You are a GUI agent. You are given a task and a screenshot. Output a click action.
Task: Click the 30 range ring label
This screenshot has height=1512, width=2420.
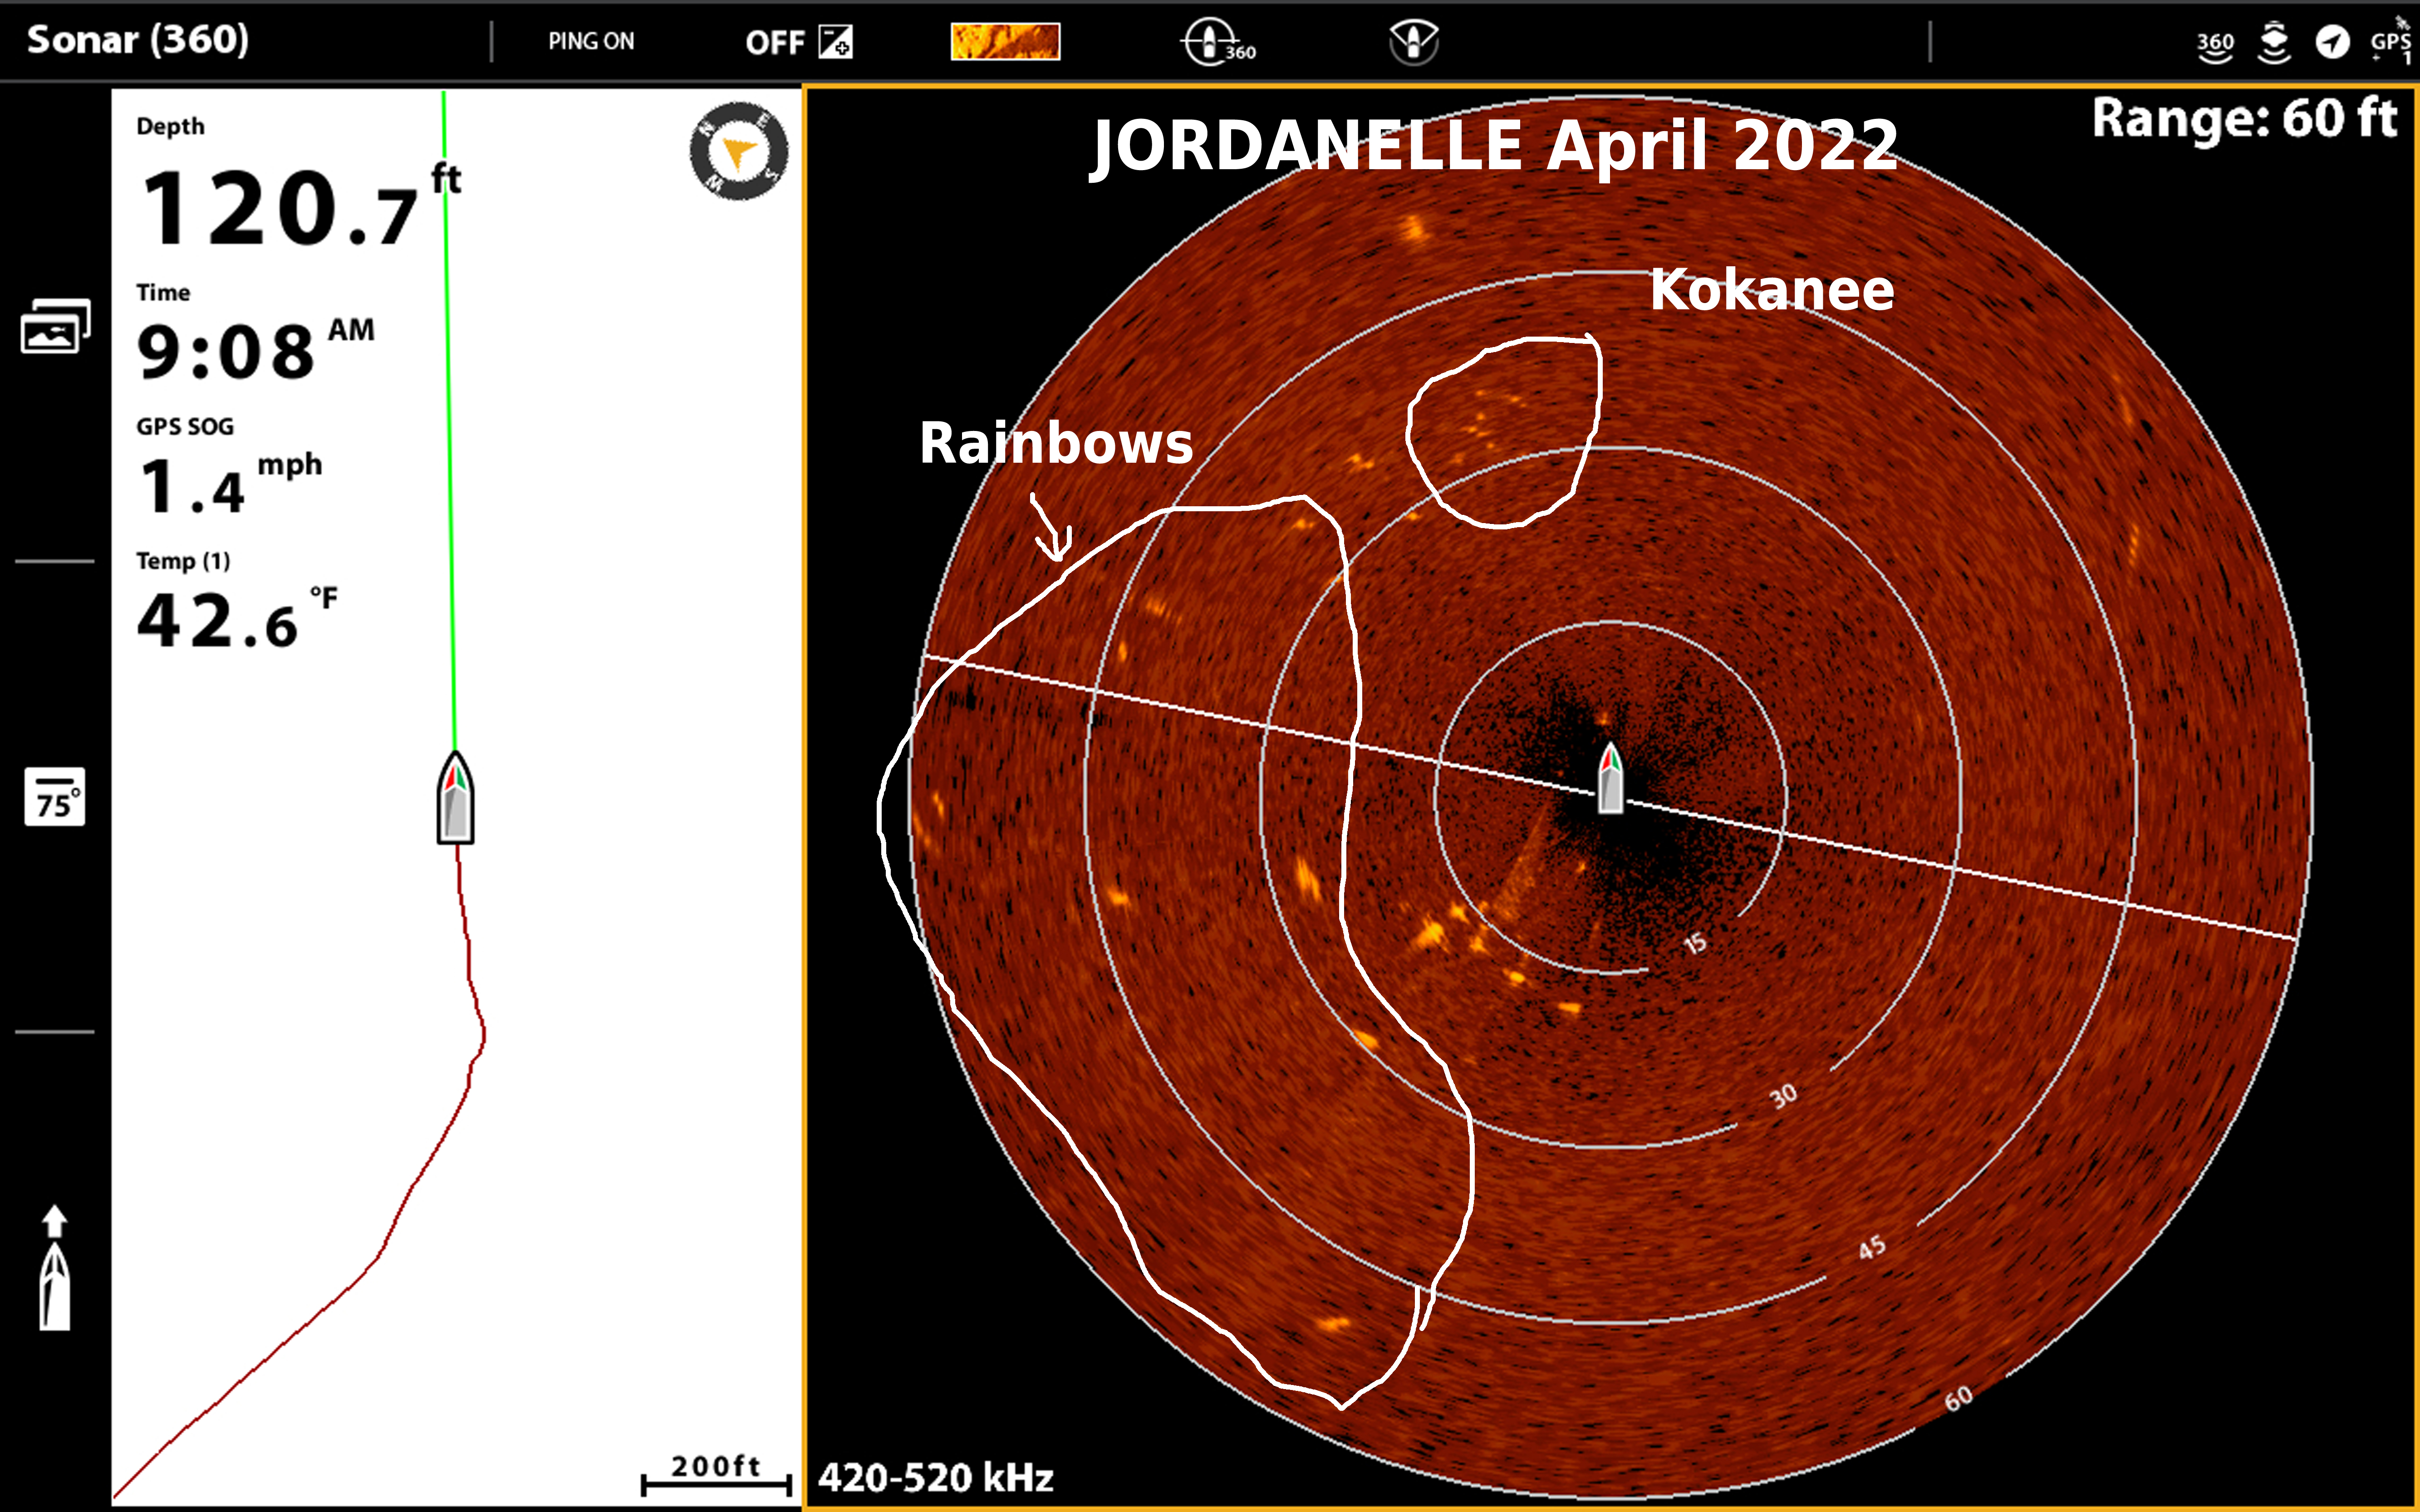pos(1783,1097)
